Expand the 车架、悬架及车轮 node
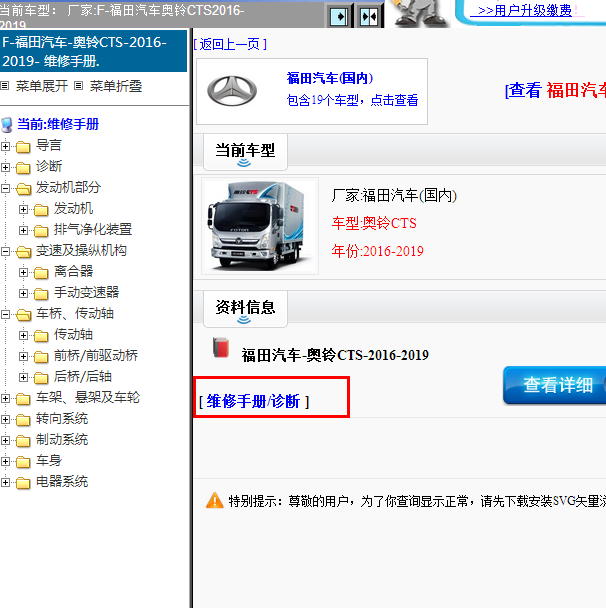 point(5,398)
